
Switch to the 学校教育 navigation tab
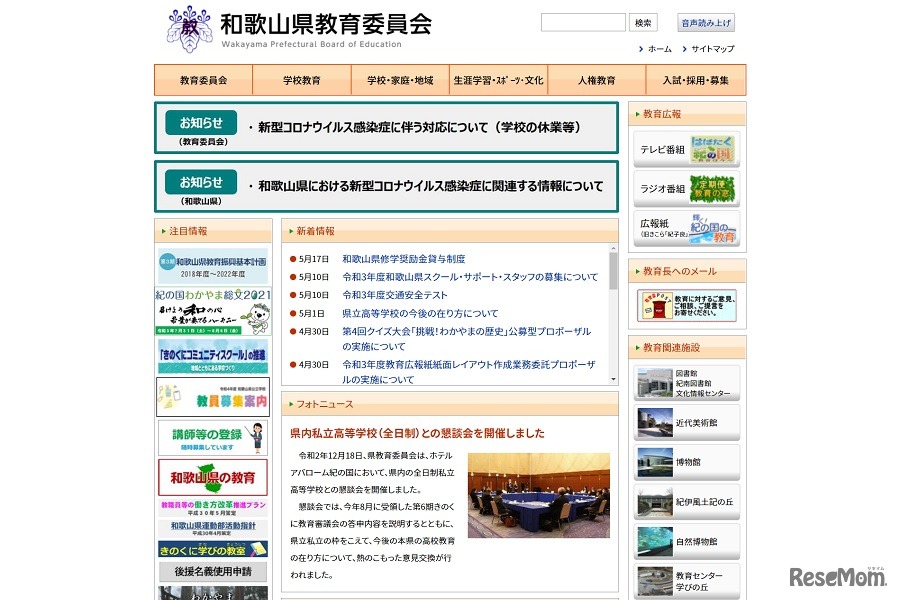click(x=301, y=81)
